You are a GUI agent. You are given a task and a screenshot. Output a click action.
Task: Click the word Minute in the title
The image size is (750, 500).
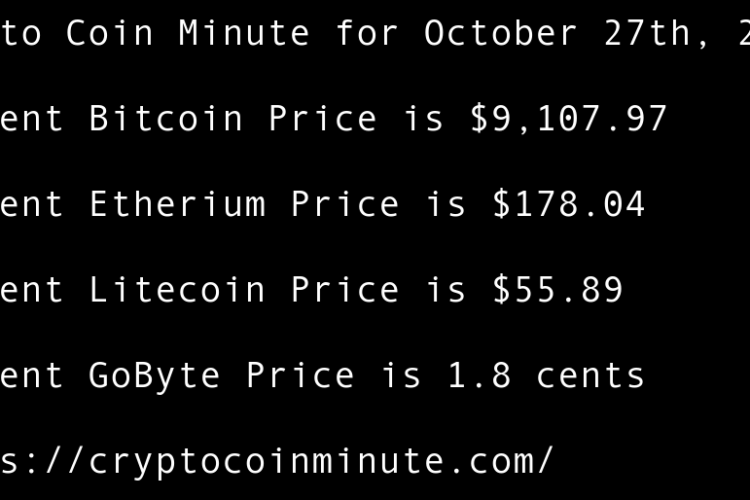(x=244, y=33)
